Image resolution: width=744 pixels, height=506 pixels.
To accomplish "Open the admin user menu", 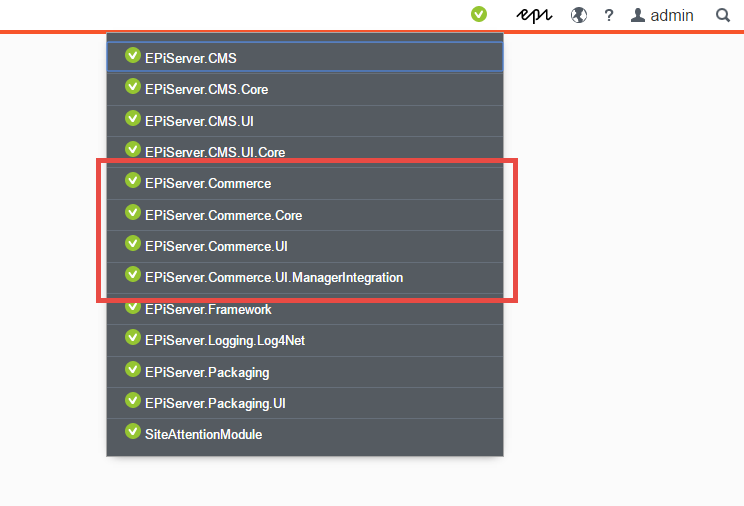I will coord(661,15).
